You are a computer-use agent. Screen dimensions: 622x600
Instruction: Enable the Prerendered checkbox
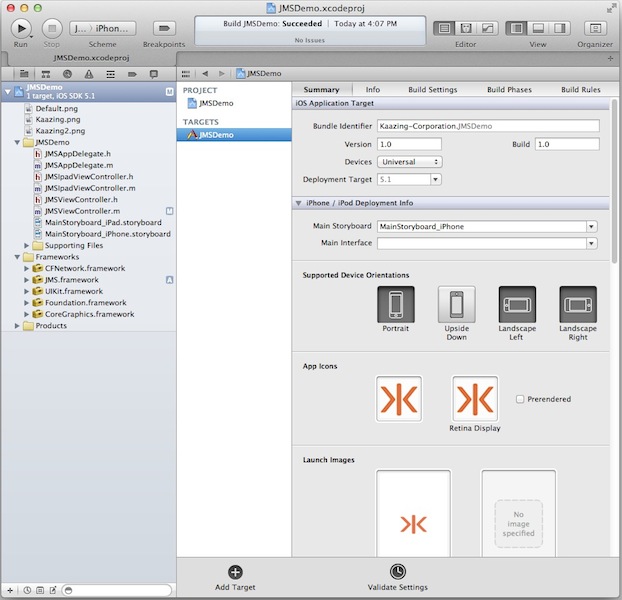pyautogui.click(x=520, y=399)
